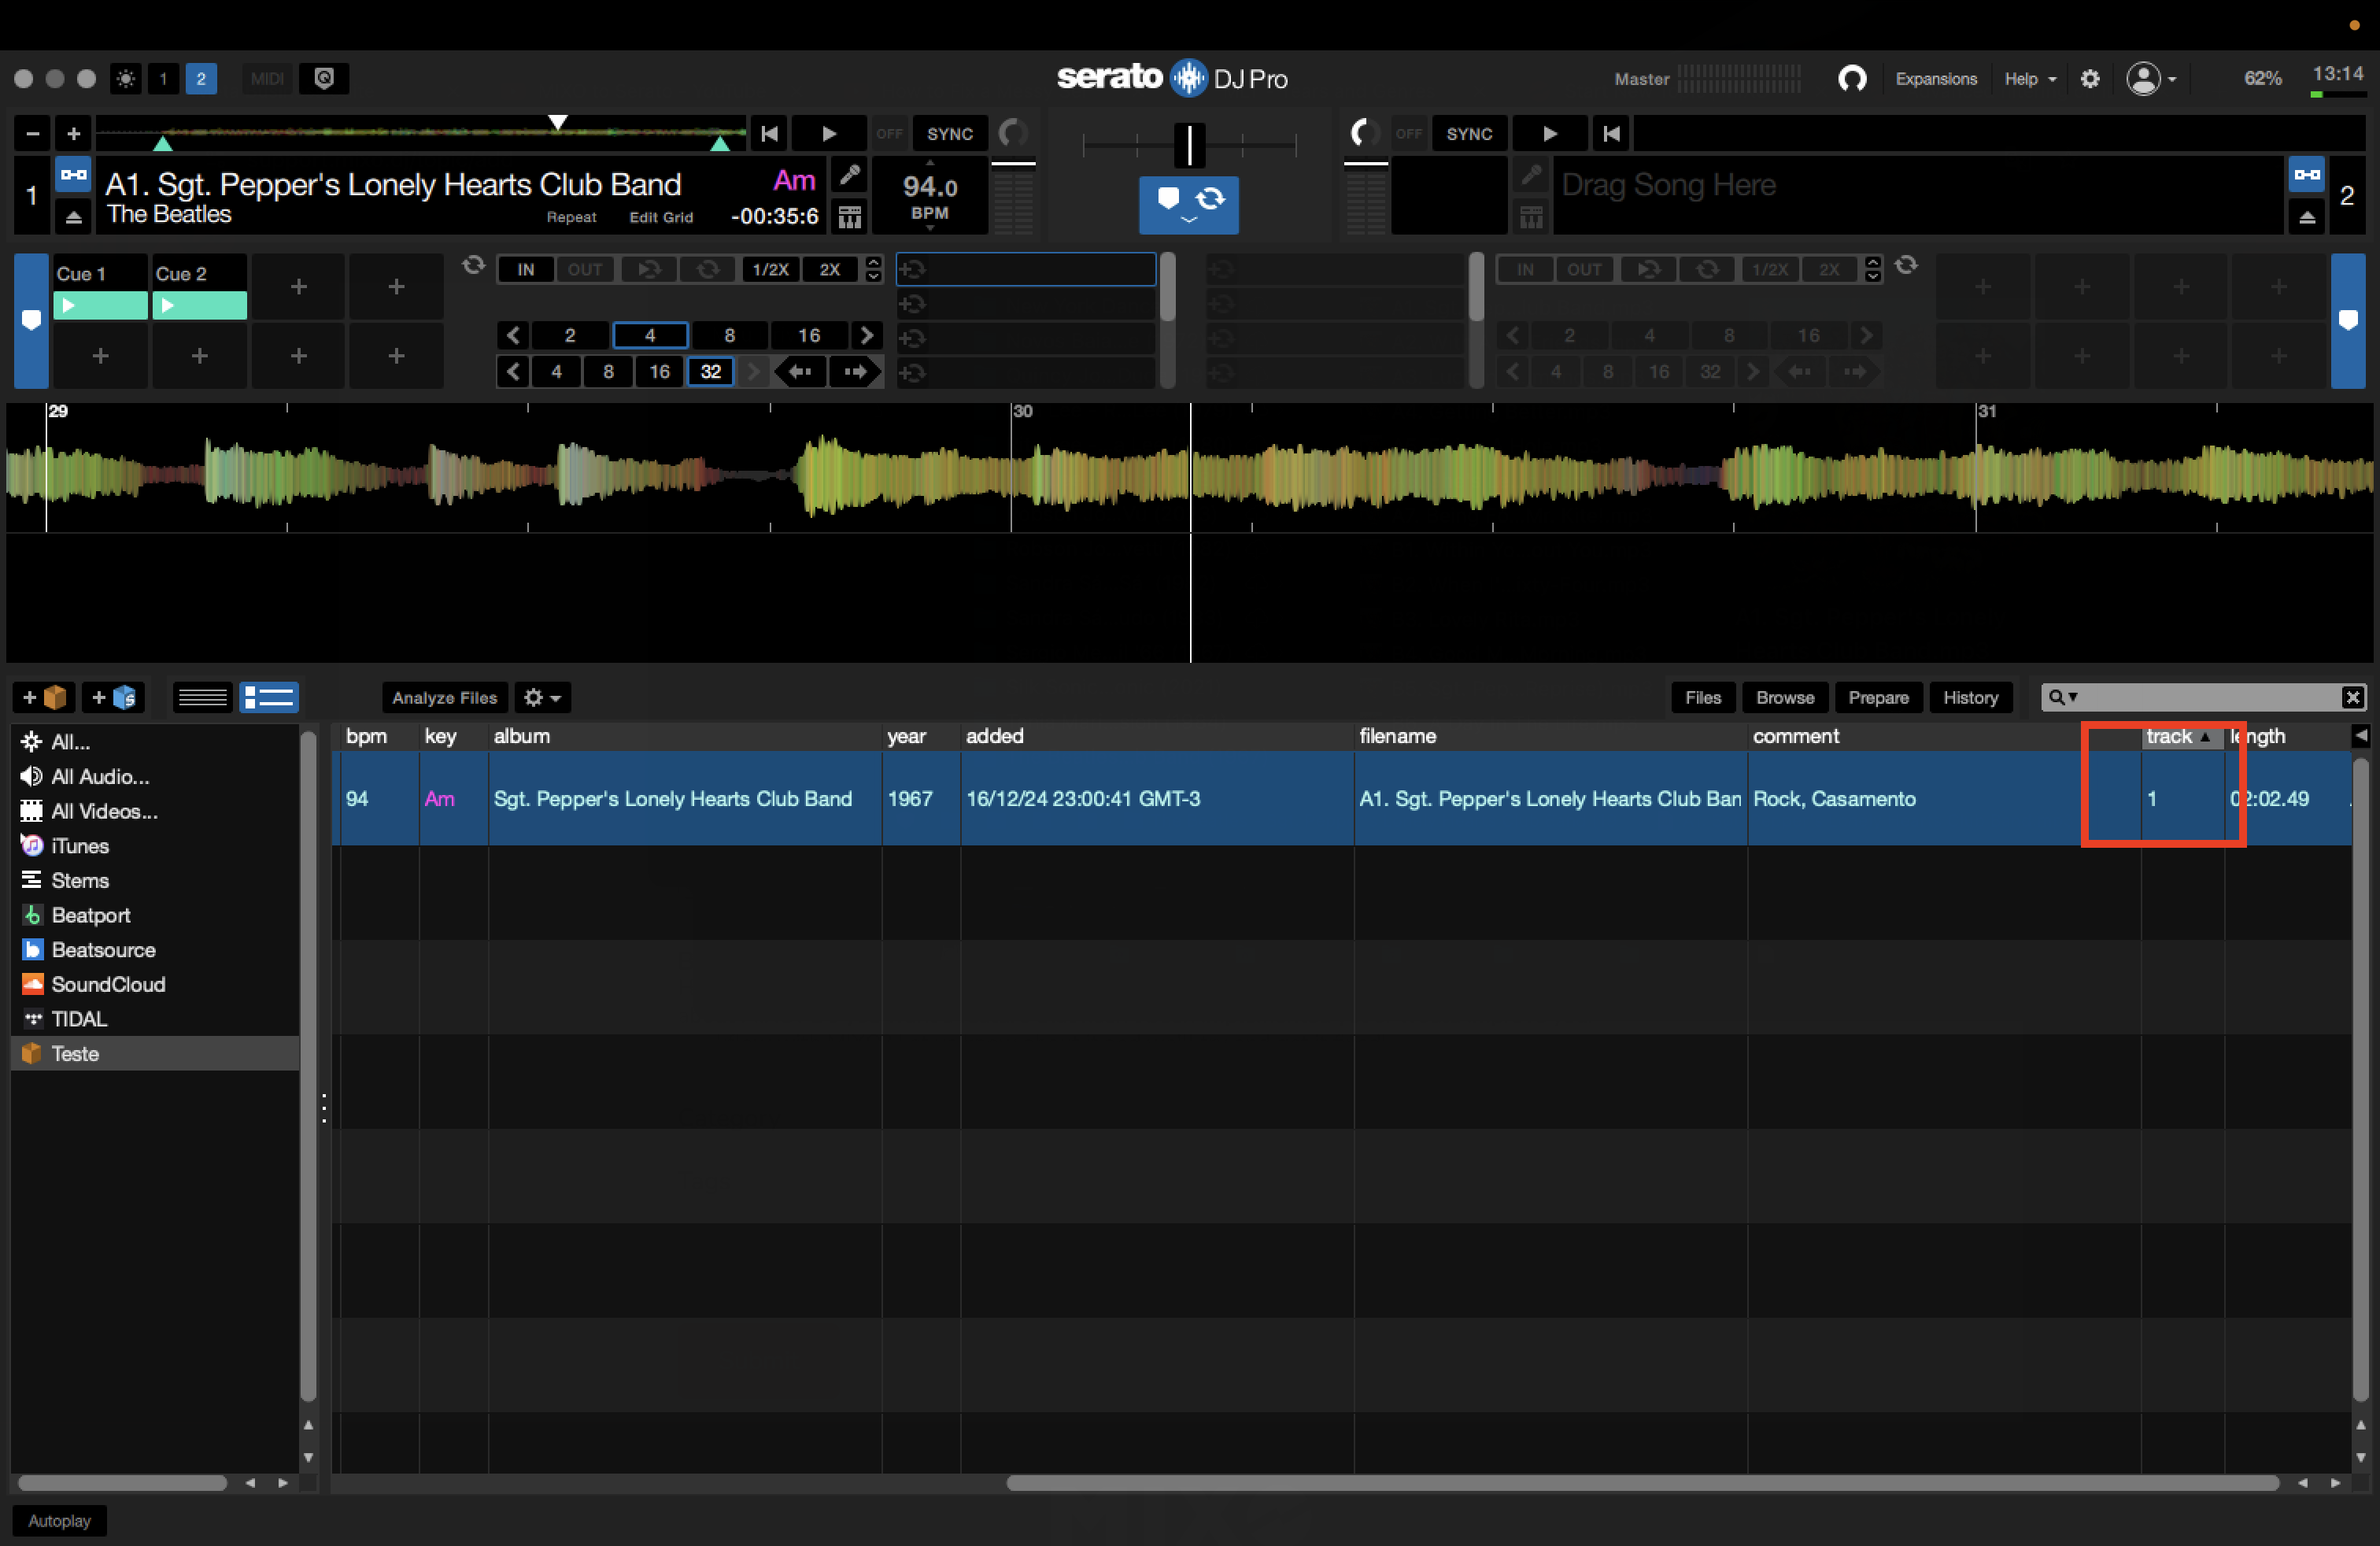Viewport: 2380px width, 1546px height.
Task: Click the add smart crate icon
Action: tap(114, 697)
